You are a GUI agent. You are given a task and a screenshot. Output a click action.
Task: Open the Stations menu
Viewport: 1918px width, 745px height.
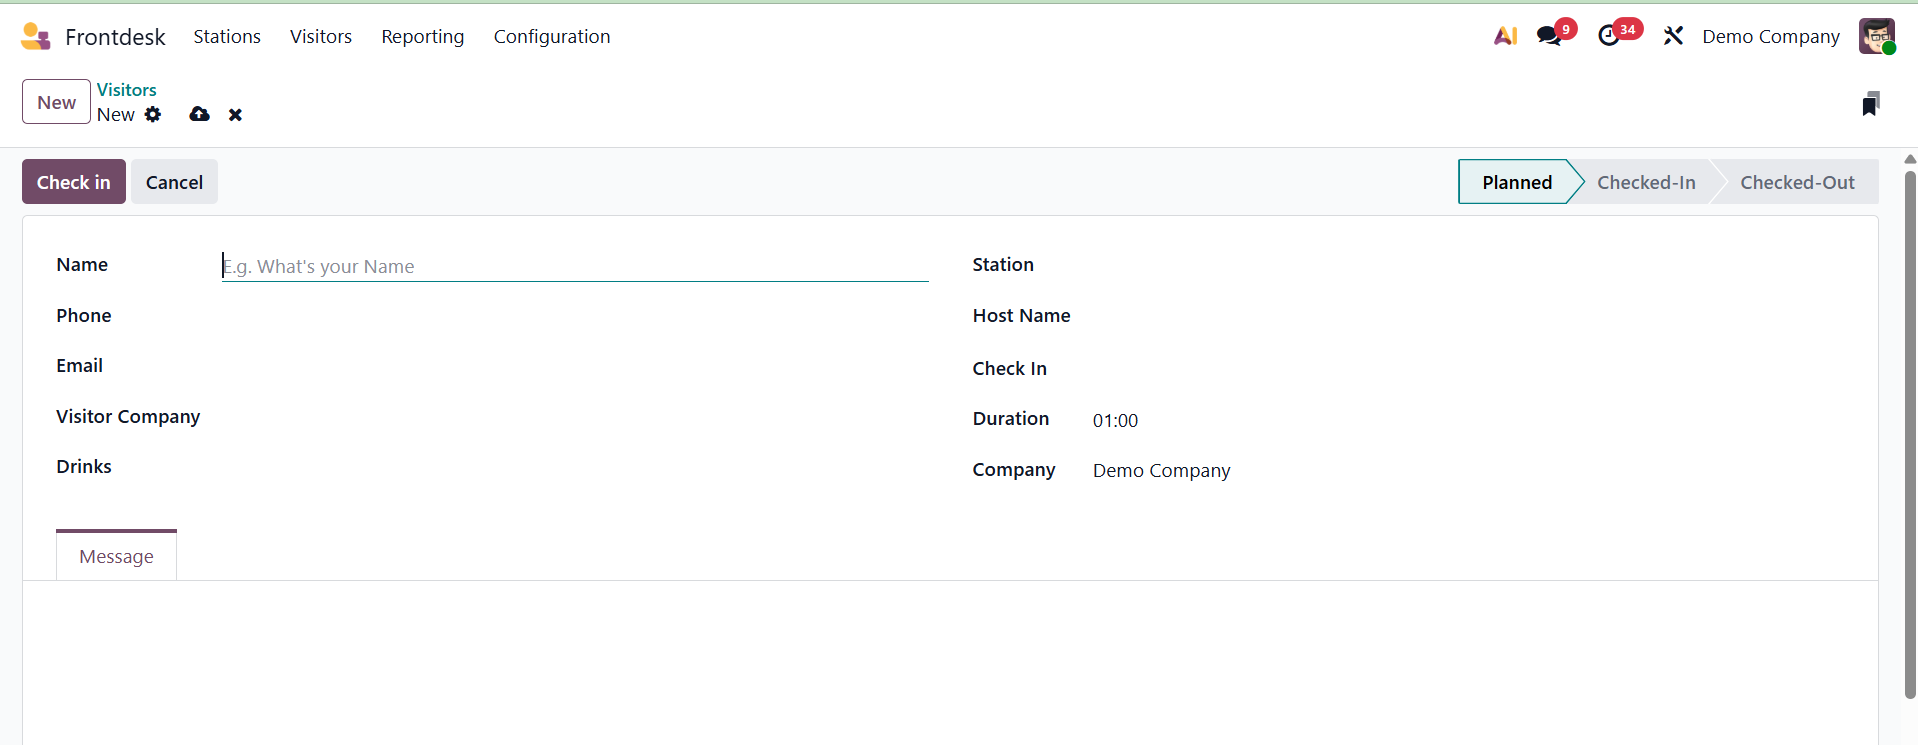(227, 37)
